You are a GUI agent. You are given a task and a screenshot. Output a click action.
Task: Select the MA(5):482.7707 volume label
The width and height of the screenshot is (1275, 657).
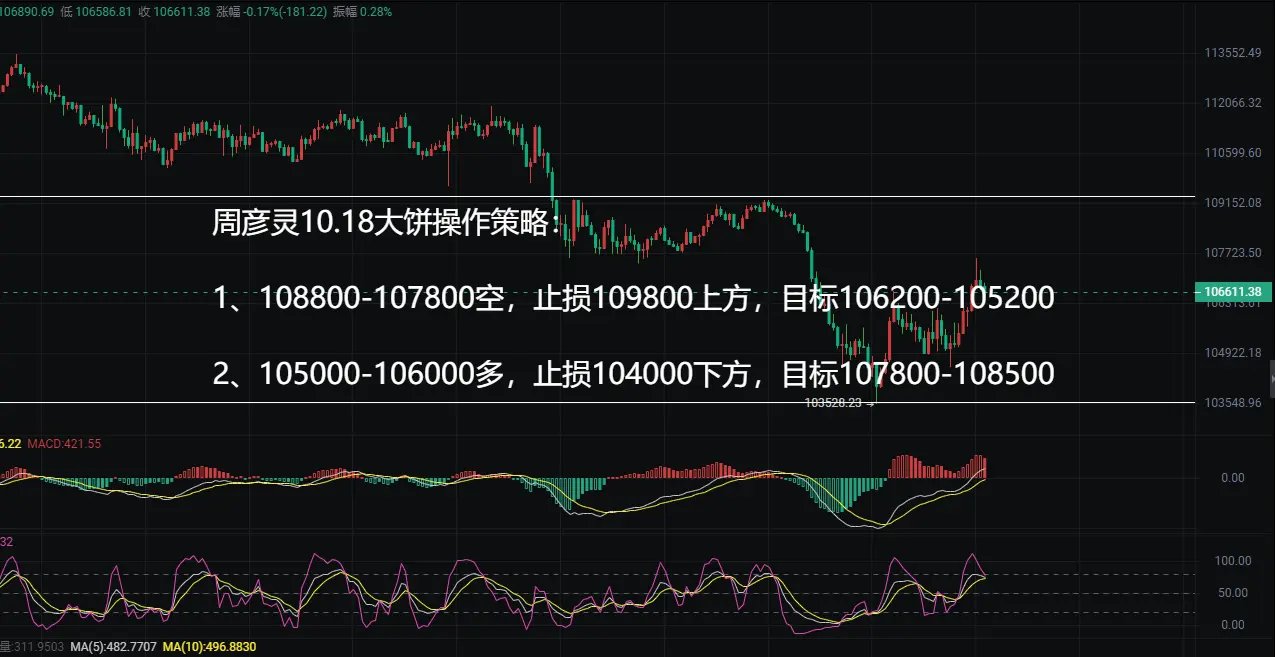114,649
